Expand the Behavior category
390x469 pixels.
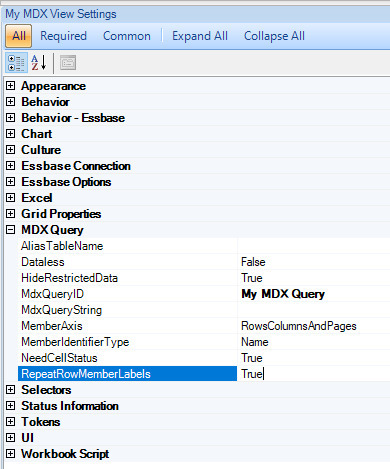pyautogui.click(x=11, y=102)
